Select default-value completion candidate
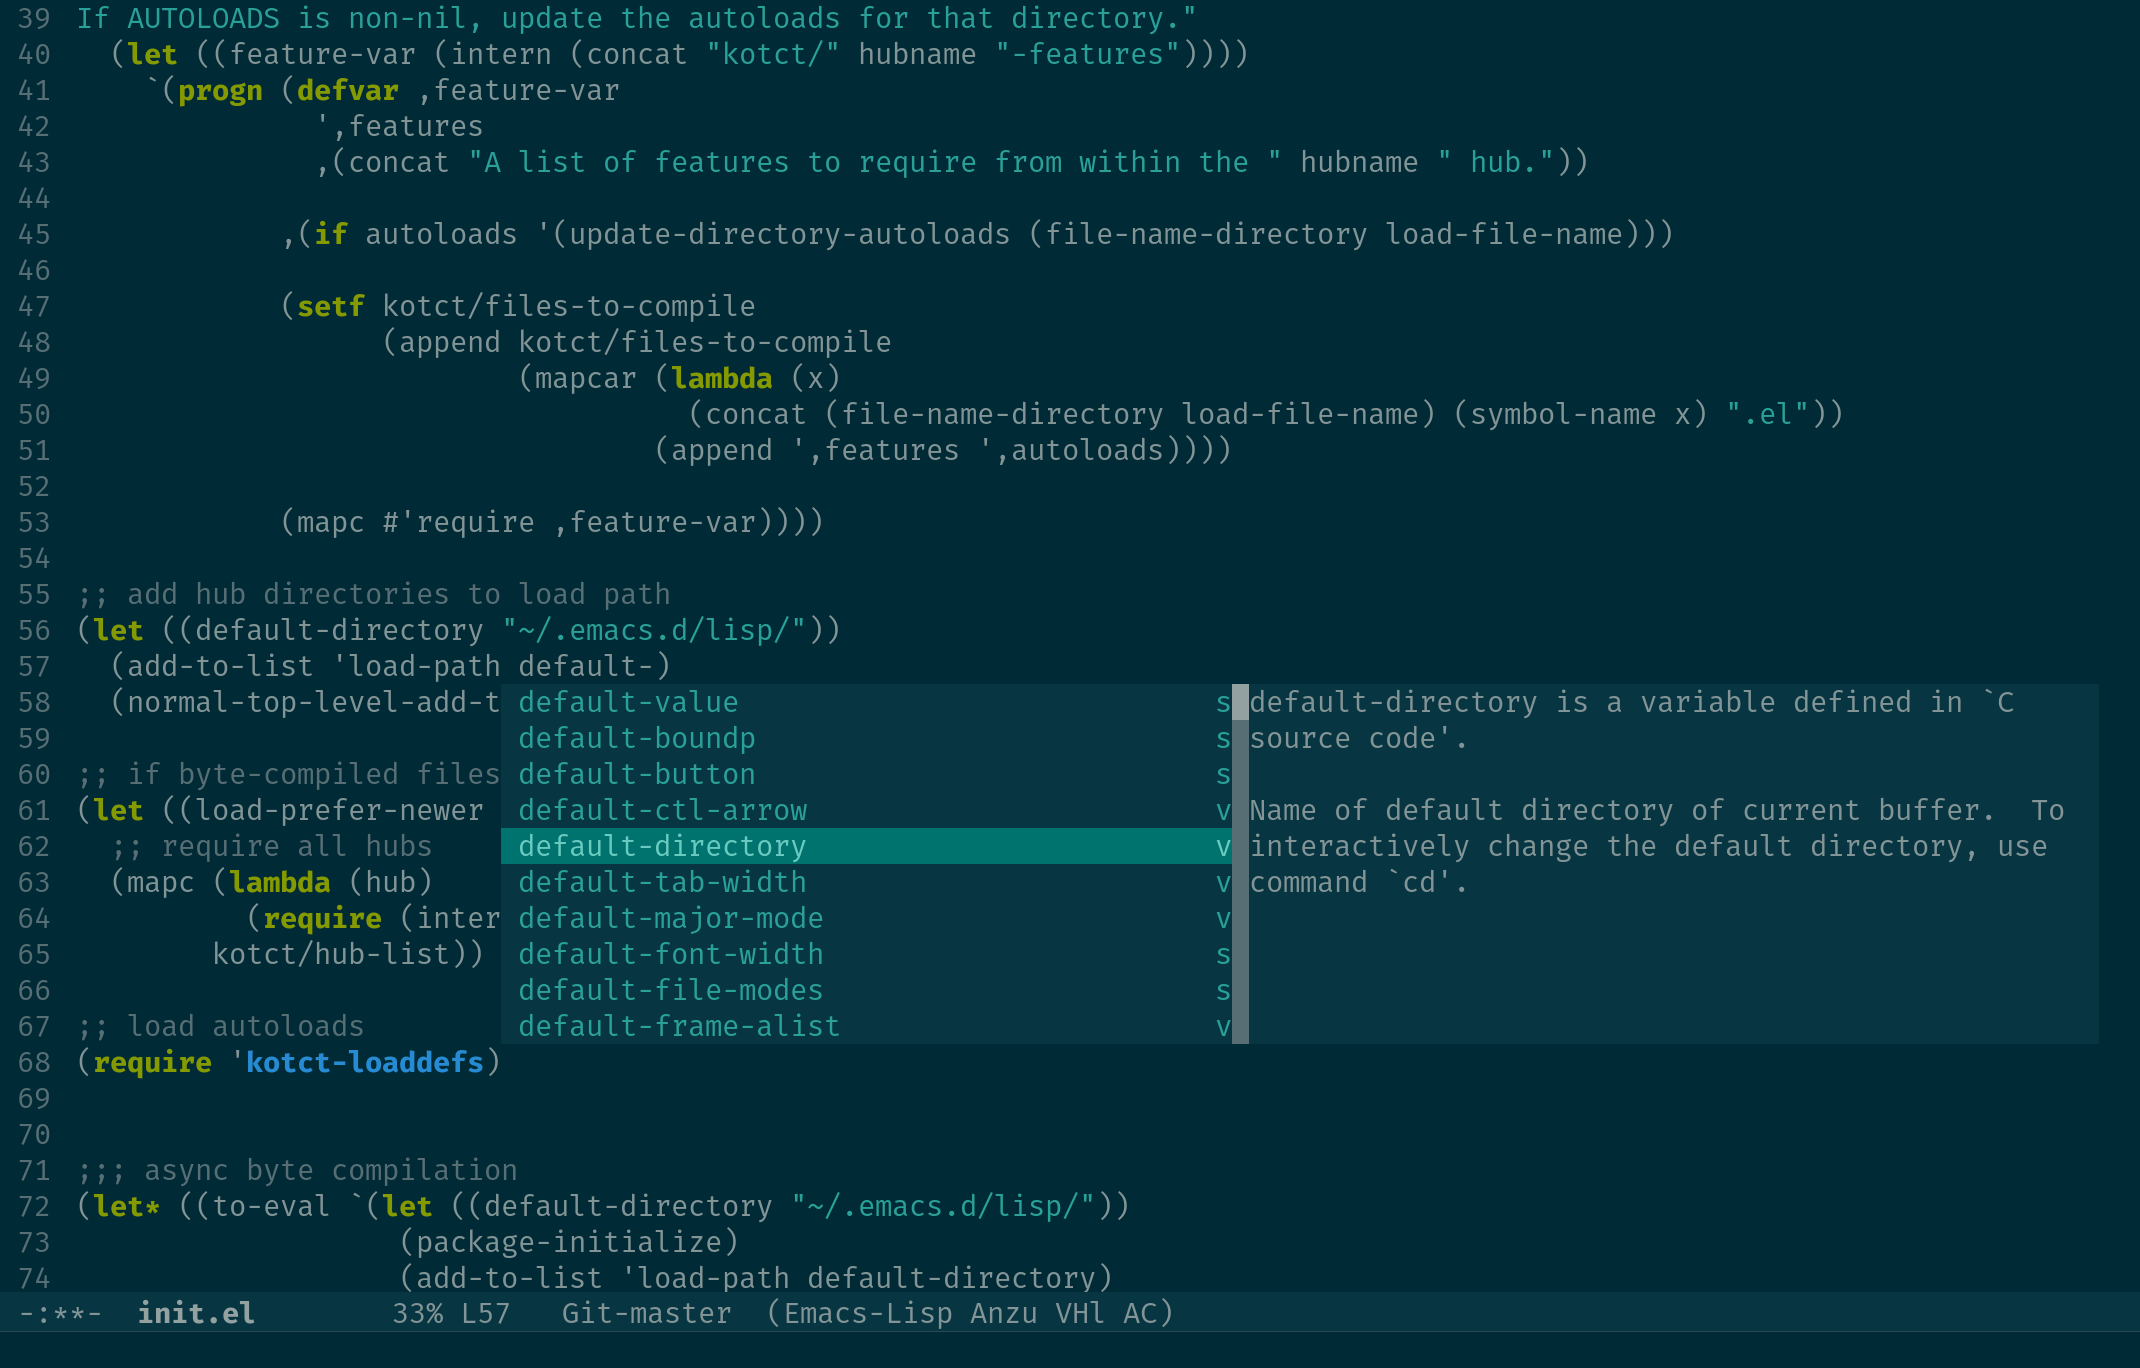 coord(628,702)
